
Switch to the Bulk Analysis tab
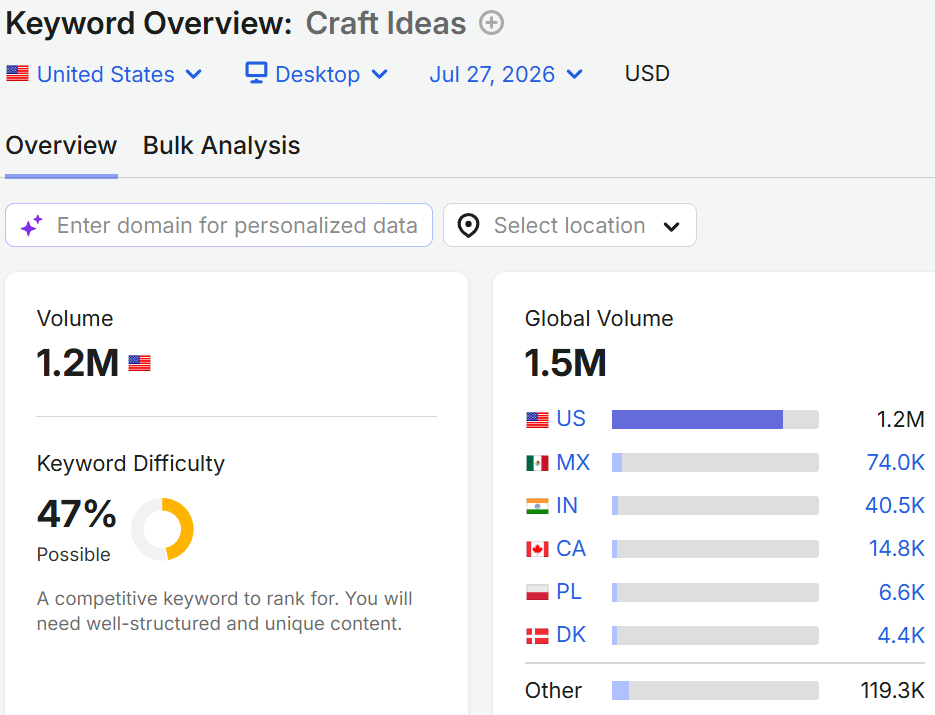click(221, 146)
